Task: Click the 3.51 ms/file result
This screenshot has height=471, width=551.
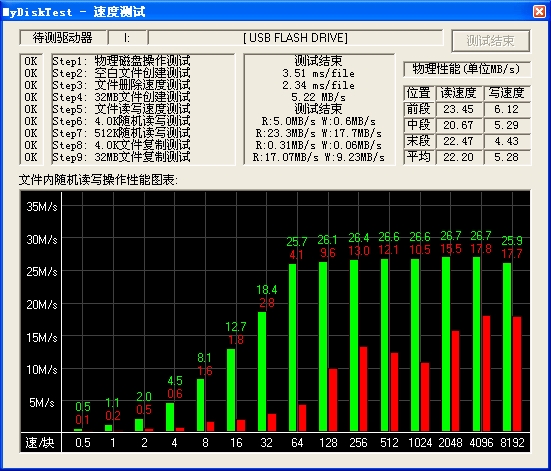Action: 318,73
